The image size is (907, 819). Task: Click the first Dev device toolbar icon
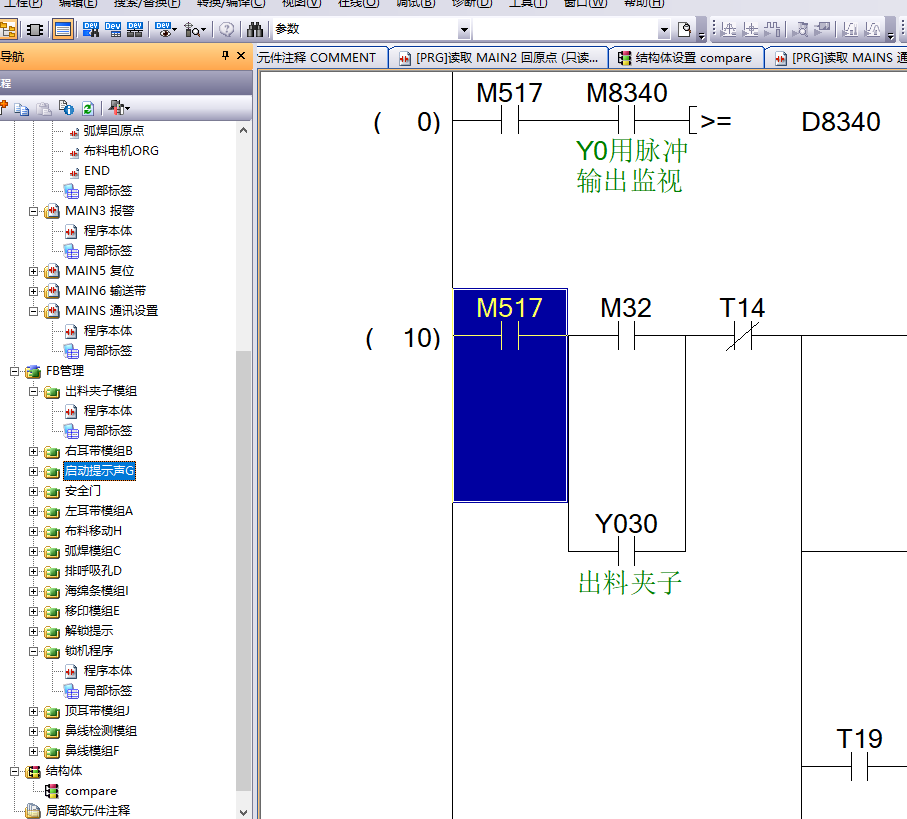[x=90, y=29]
